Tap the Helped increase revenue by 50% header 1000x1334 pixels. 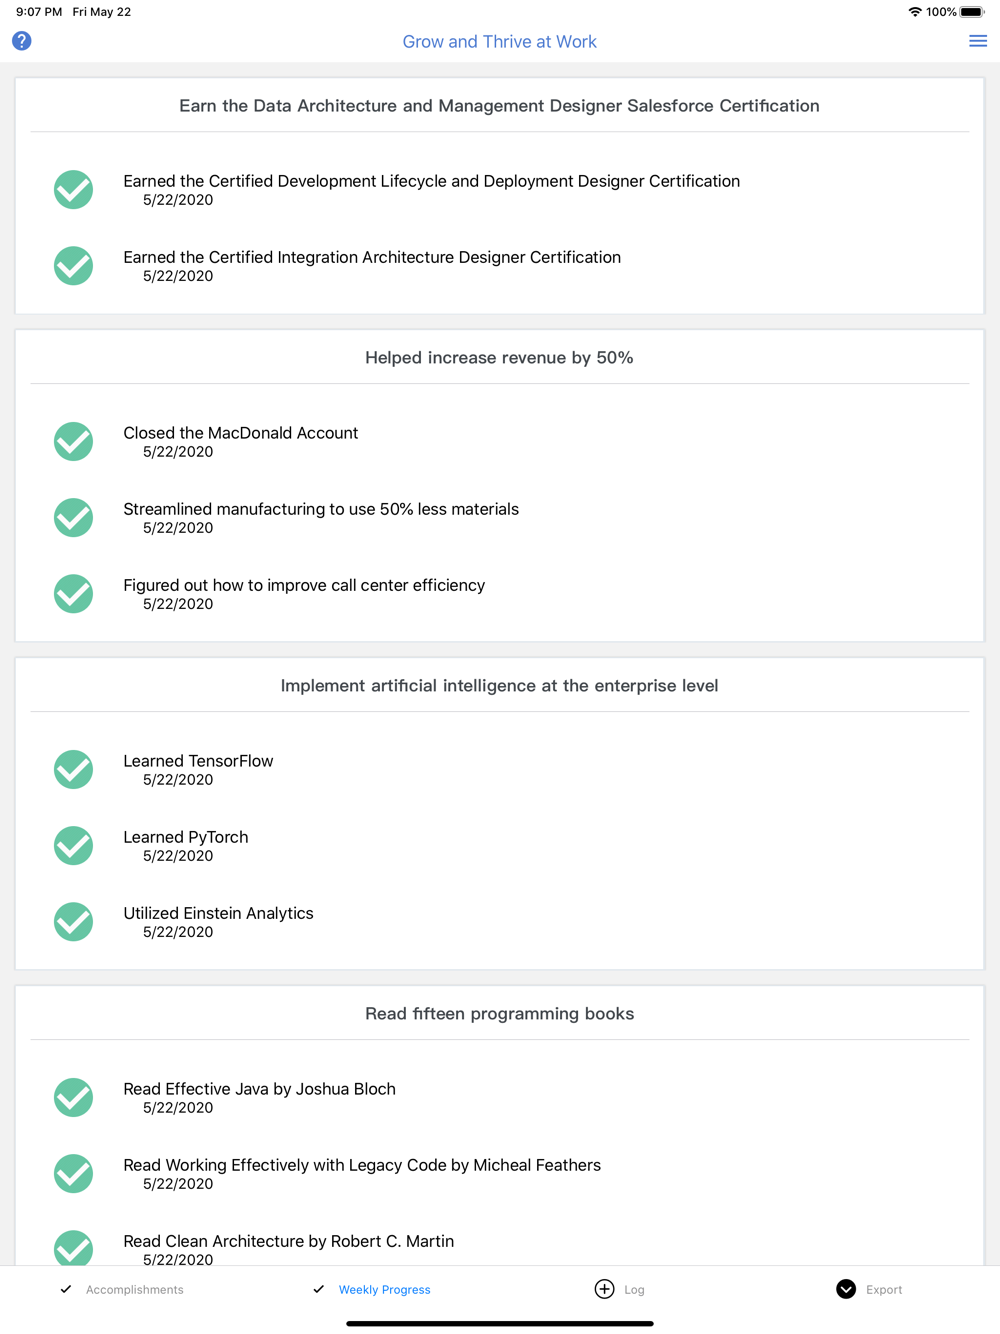(499, 358)
